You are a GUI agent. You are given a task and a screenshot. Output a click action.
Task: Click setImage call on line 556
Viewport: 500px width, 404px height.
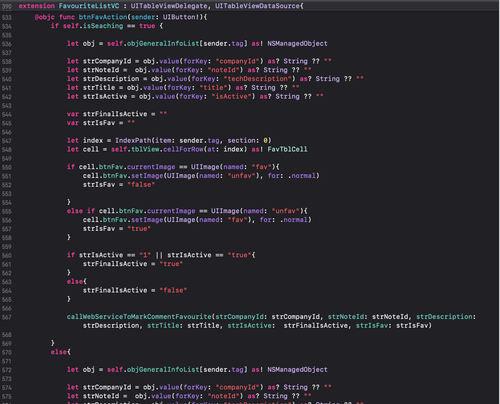point(147,220)
